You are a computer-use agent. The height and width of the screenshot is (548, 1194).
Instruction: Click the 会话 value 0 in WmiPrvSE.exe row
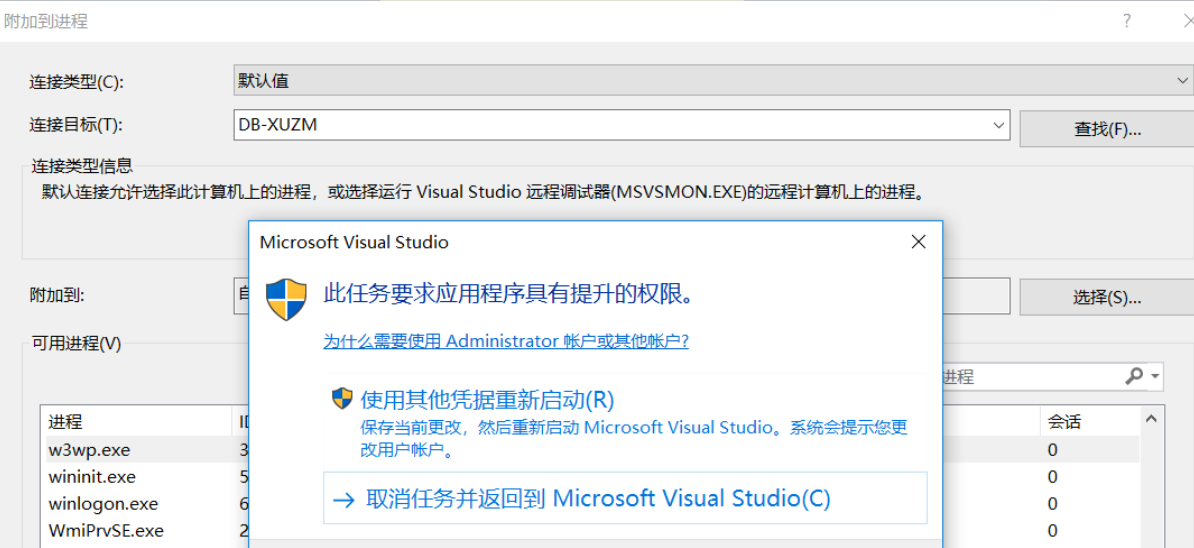1052,530
